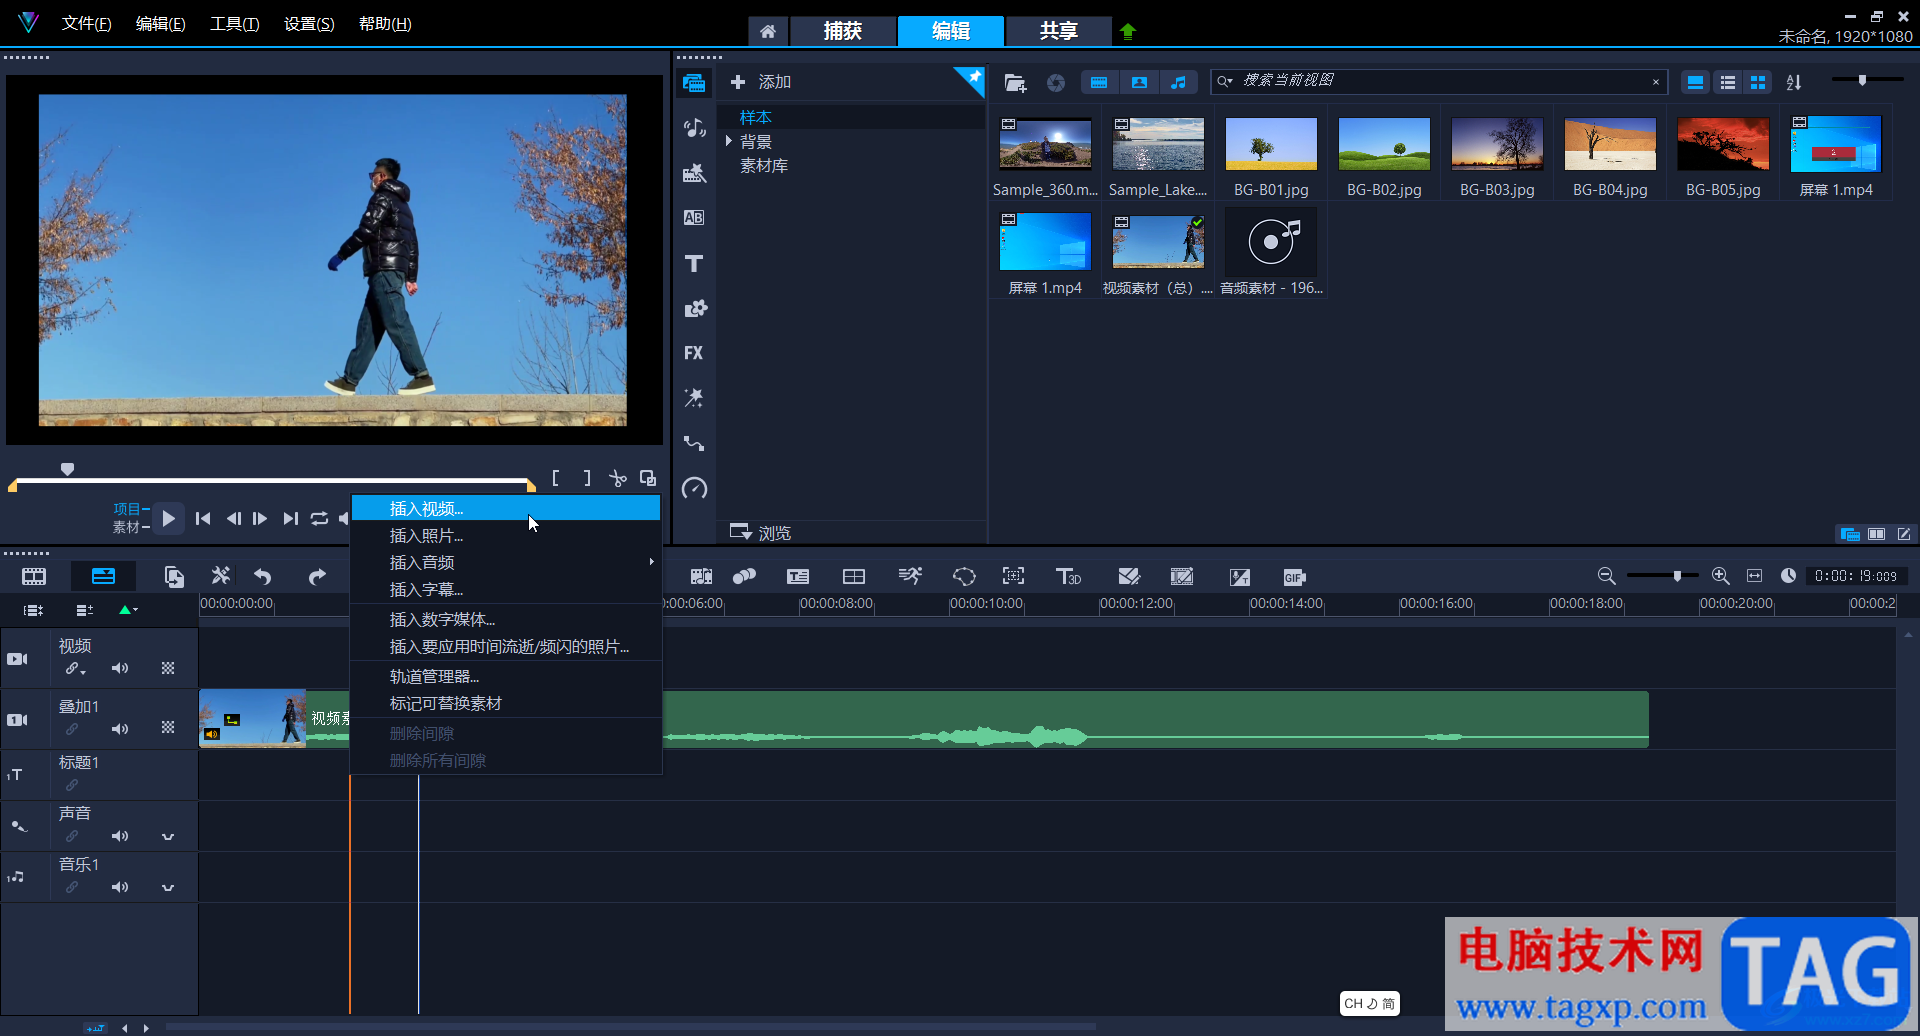
Task: Open the 3D title editor icon
Action: click(1068, 577)
